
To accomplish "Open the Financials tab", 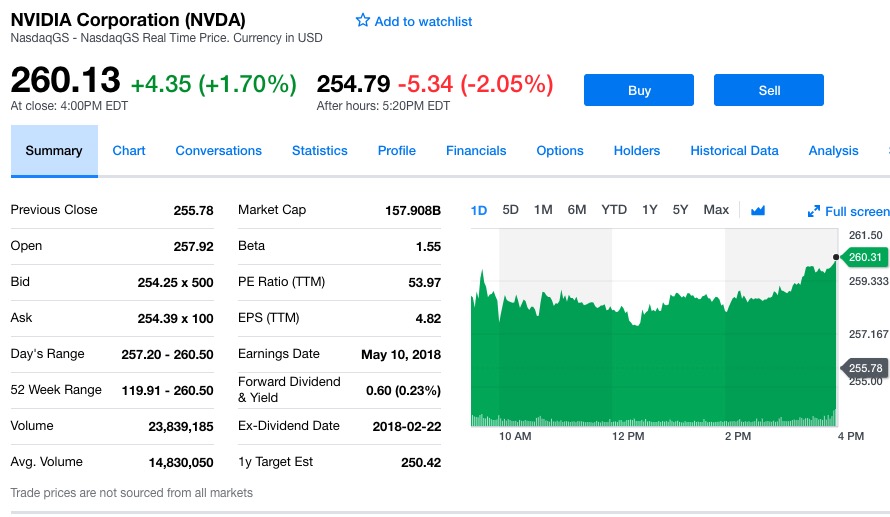I will coord(476,151).
